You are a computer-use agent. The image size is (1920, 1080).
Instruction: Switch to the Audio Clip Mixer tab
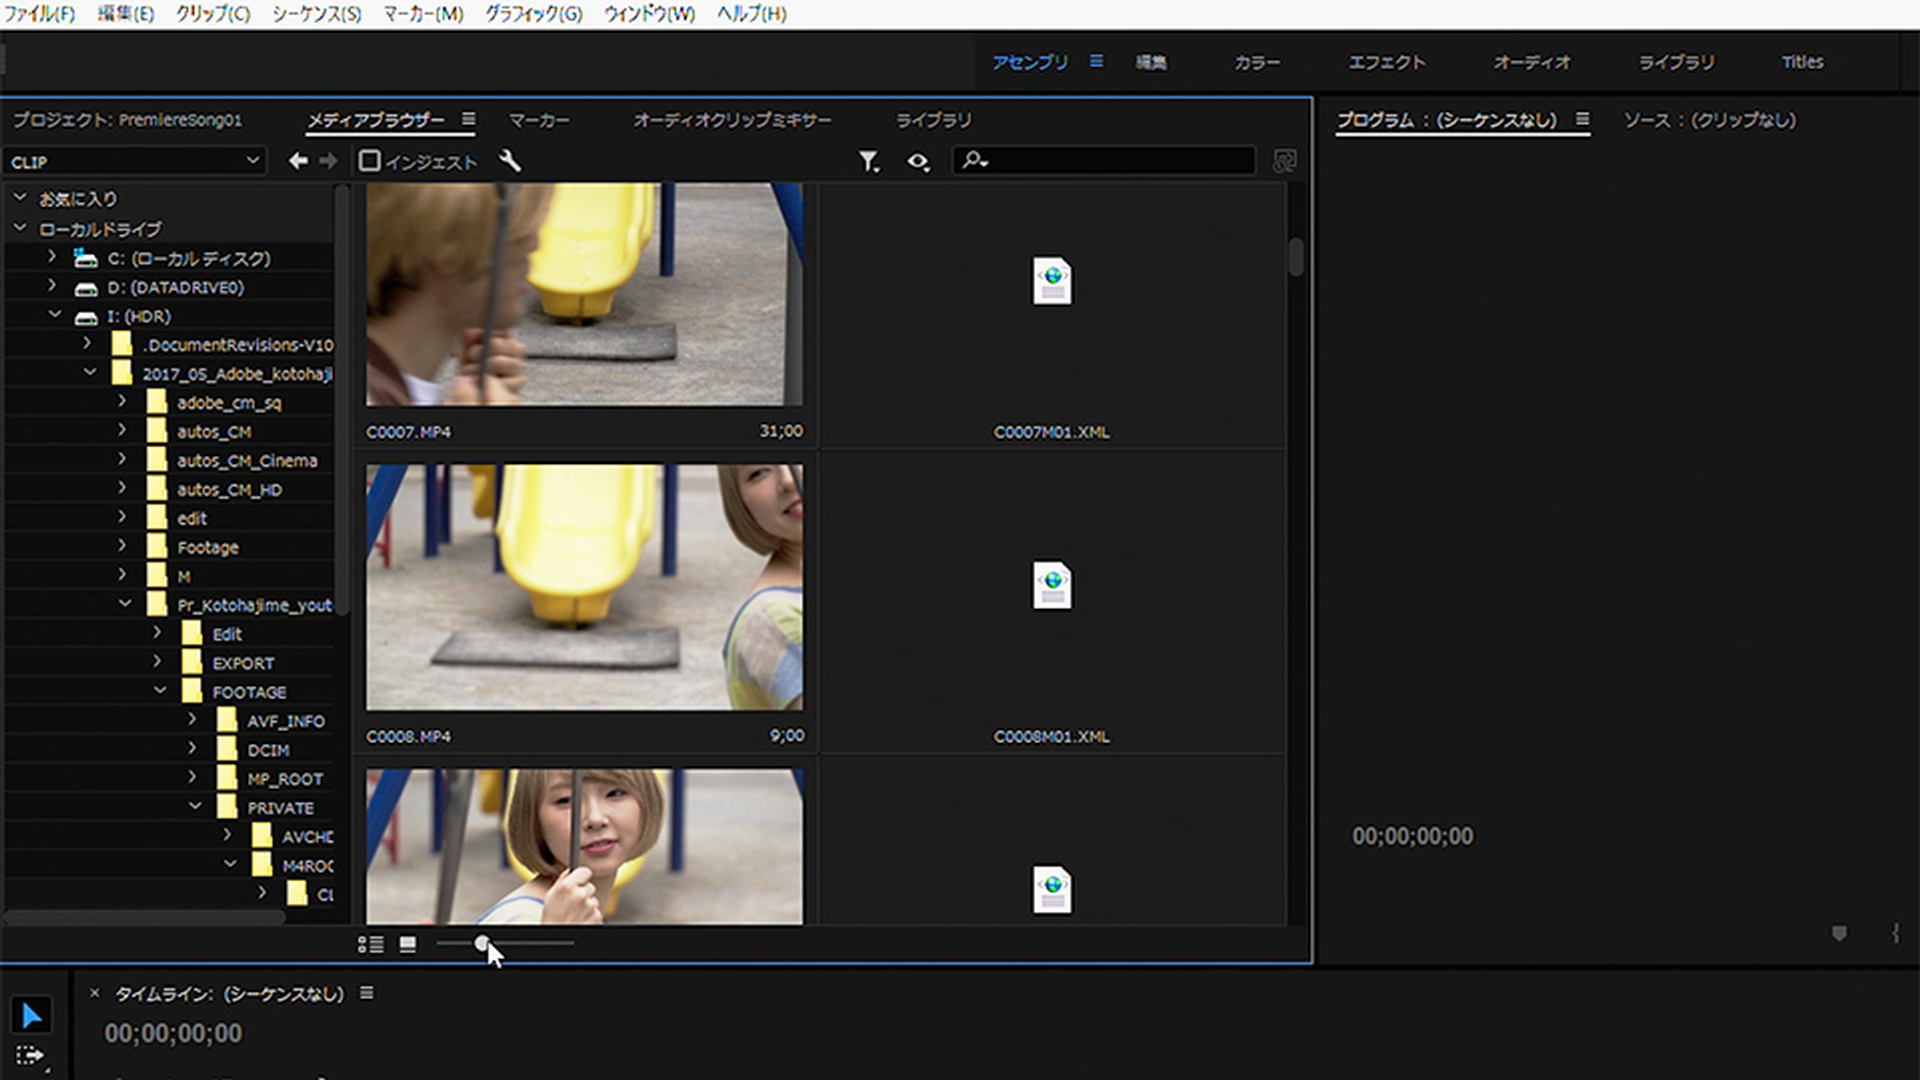[732, 120]
